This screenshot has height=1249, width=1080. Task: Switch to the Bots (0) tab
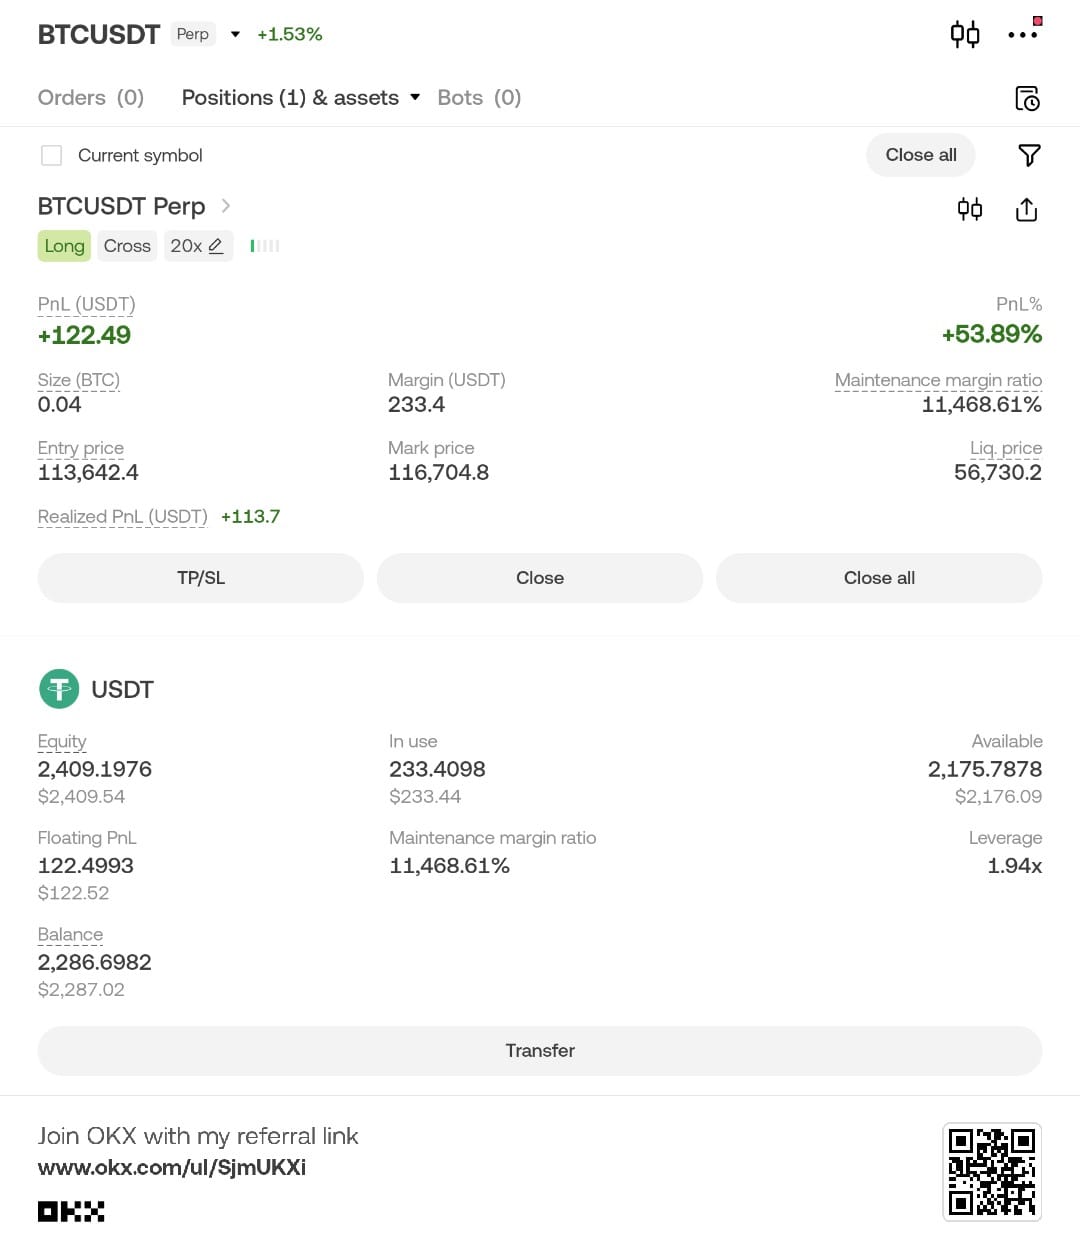[479, 97]
